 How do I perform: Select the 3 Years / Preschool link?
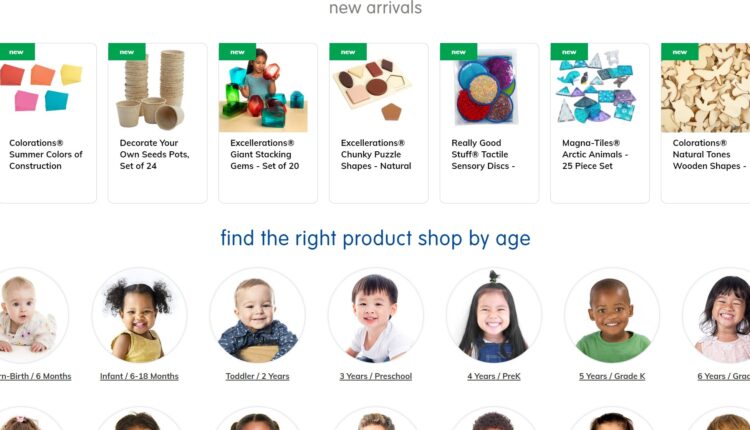tap(375, 376)
